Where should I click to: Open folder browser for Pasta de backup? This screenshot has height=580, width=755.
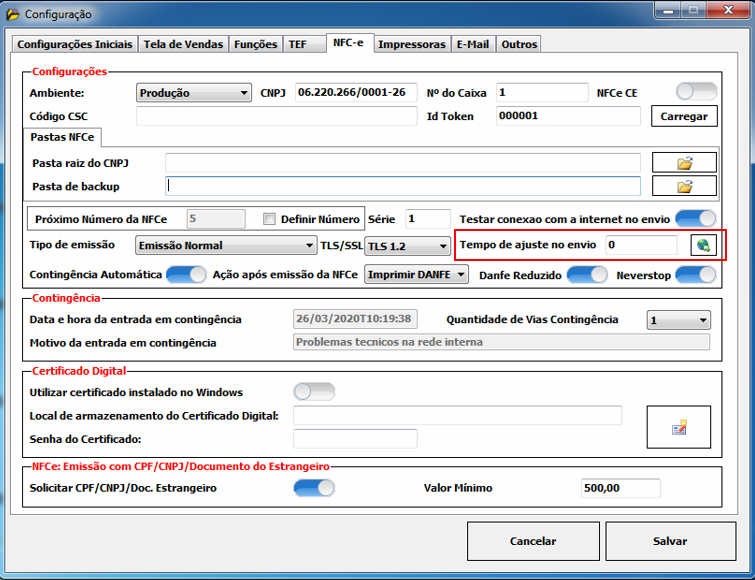pos(684,186)
